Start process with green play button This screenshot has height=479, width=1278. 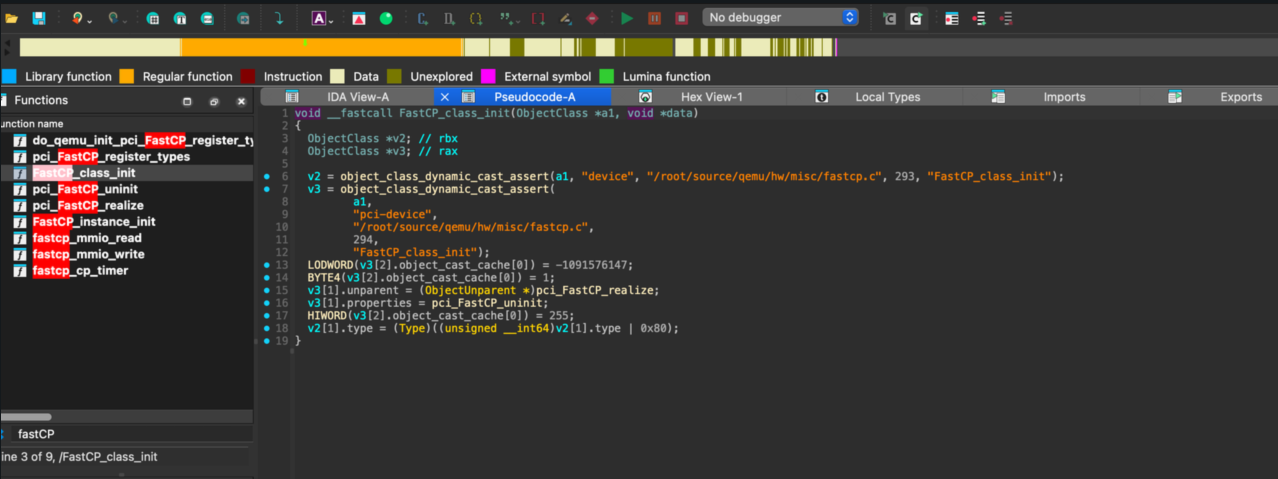click(x=627, y=18)
